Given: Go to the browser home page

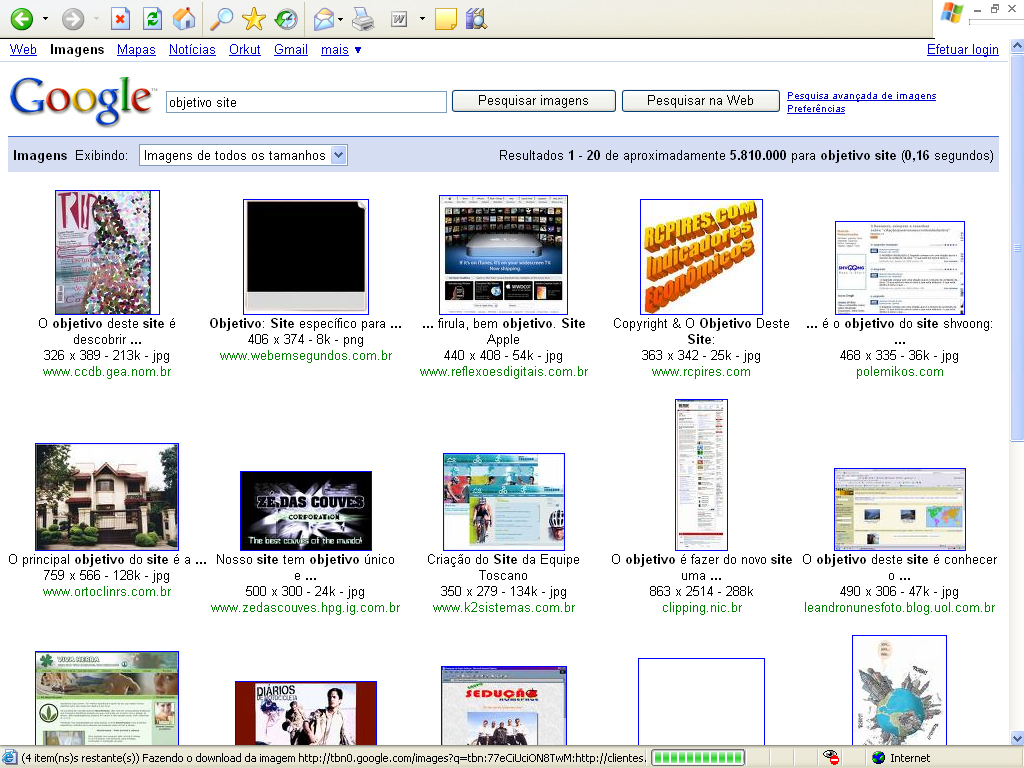Looking at the screenshot, I should click(x=184, y=18).
